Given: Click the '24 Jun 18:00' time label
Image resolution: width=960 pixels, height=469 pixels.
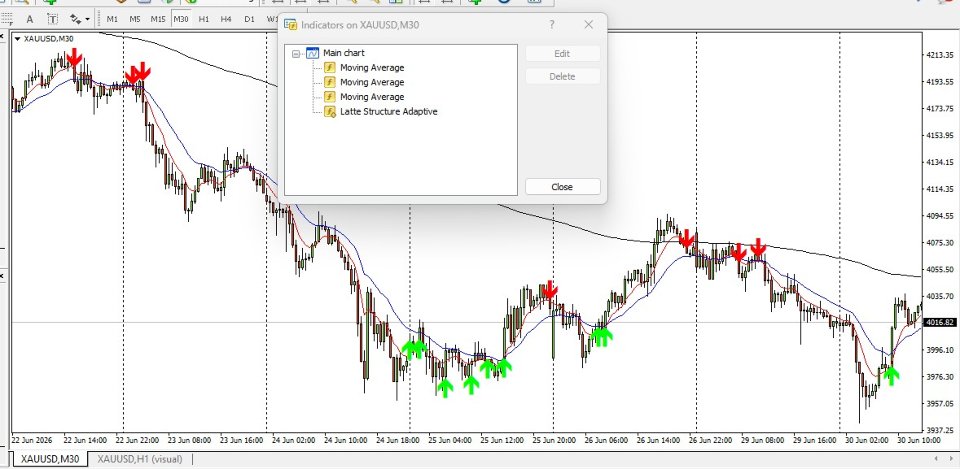Looking at the screenshot, I should pos(398,440).
